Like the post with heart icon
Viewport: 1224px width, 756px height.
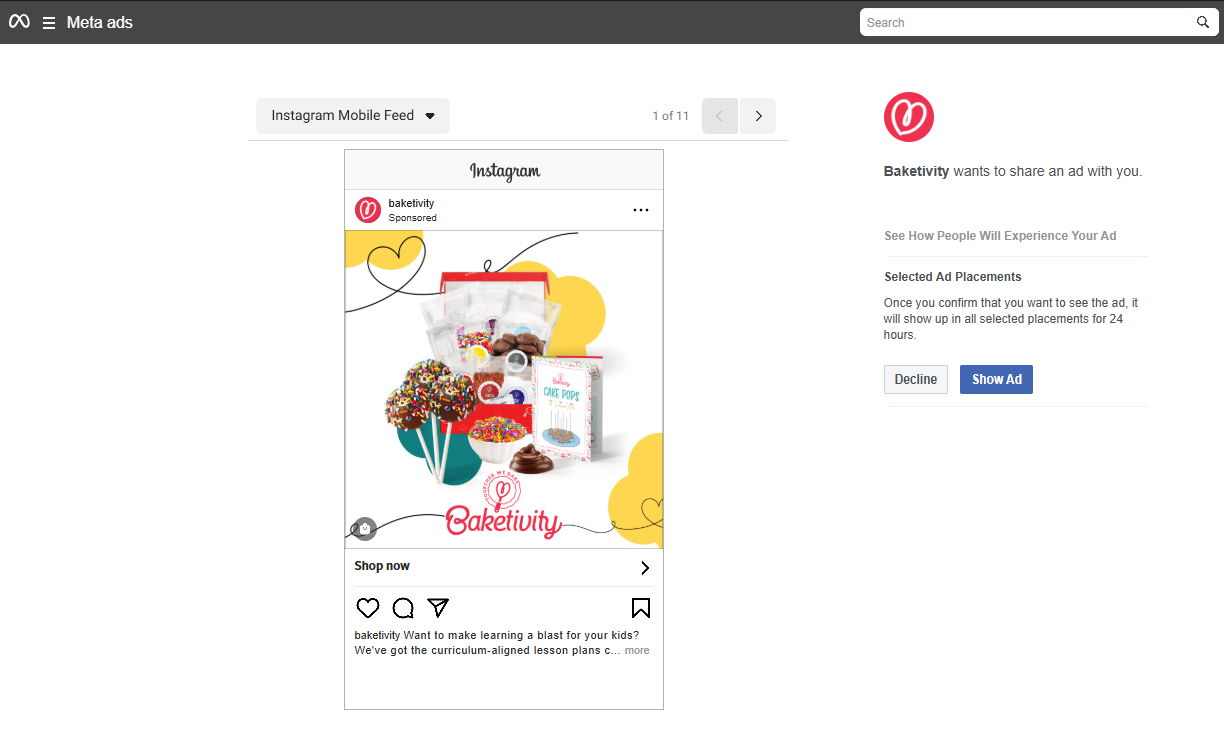tap(368, 608)
